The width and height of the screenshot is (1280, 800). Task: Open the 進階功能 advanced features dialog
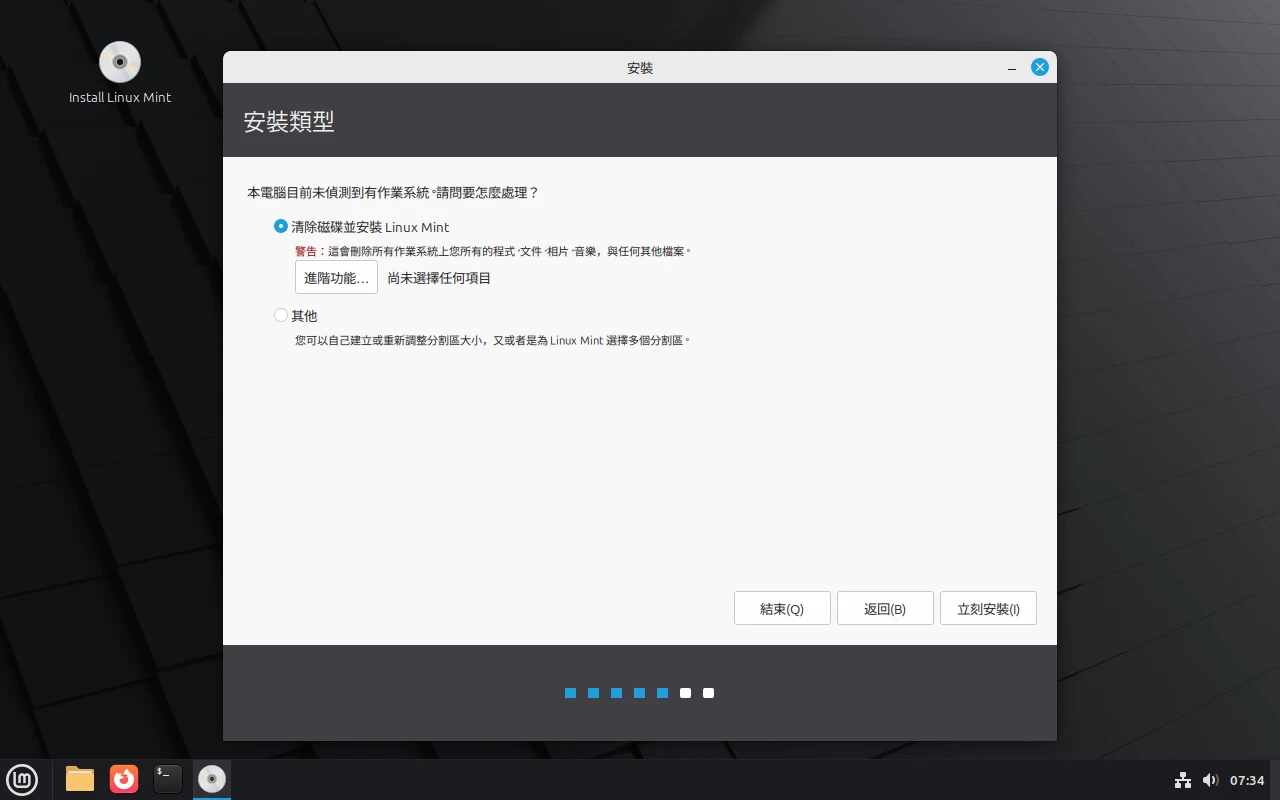click(336, 277)
